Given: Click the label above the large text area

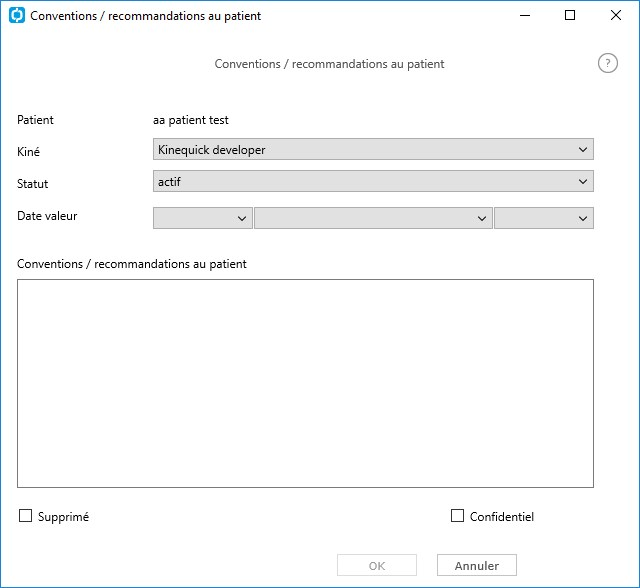Looking at the screenshot, I should (x=131, y=264).
